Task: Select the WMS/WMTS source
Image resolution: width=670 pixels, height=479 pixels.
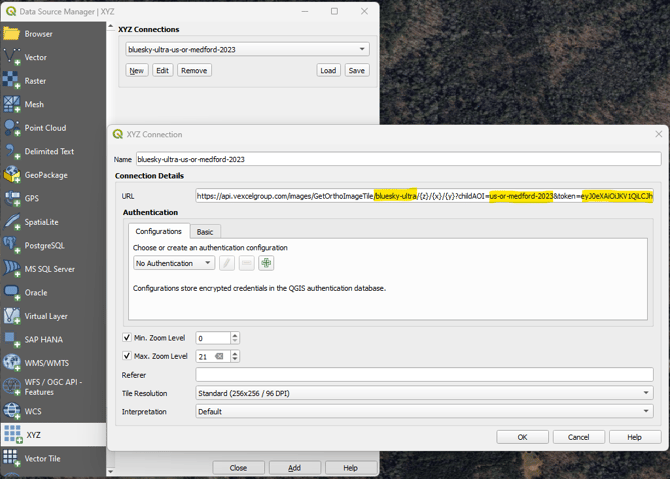Action: [53, 363]
